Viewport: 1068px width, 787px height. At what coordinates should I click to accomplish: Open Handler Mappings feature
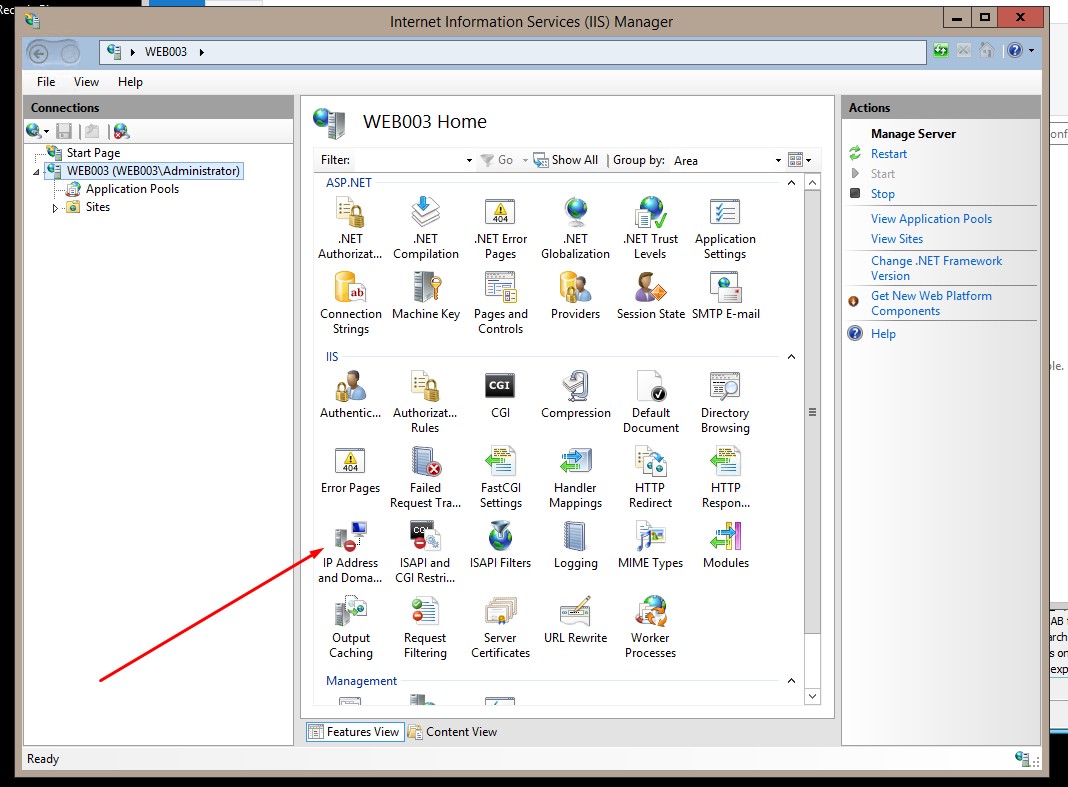576,477
